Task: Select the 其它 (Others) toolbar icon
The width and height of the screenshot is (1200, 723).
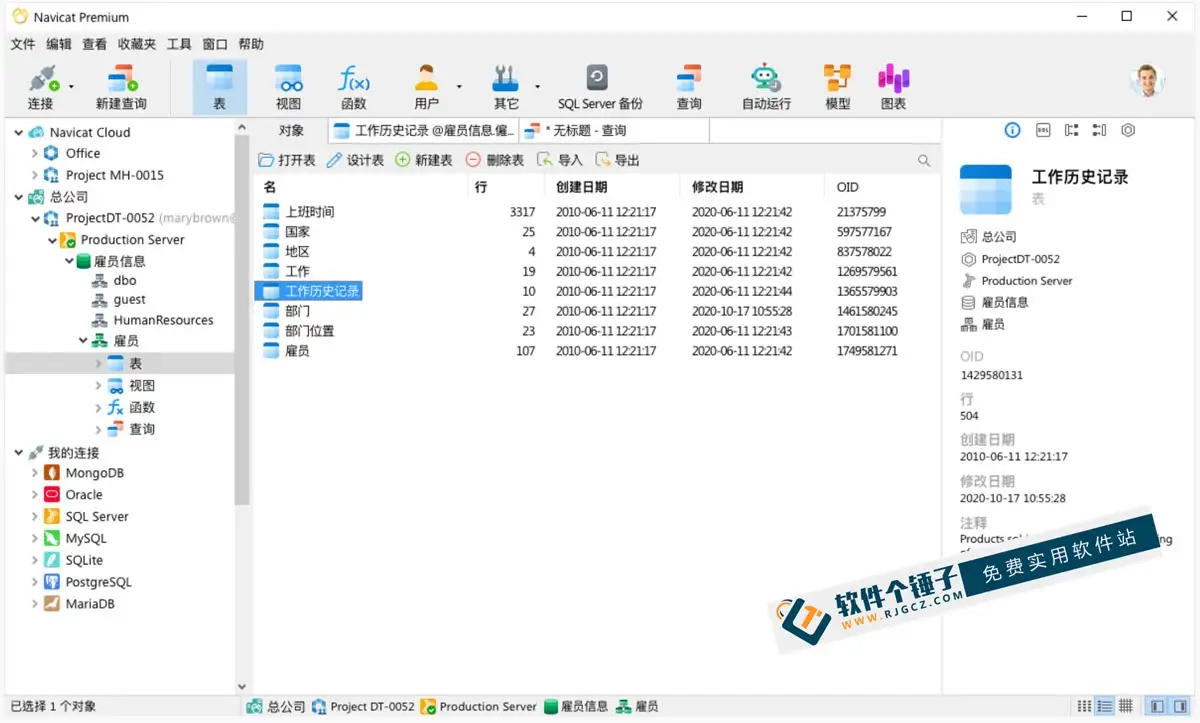Action: coord(506,87)
